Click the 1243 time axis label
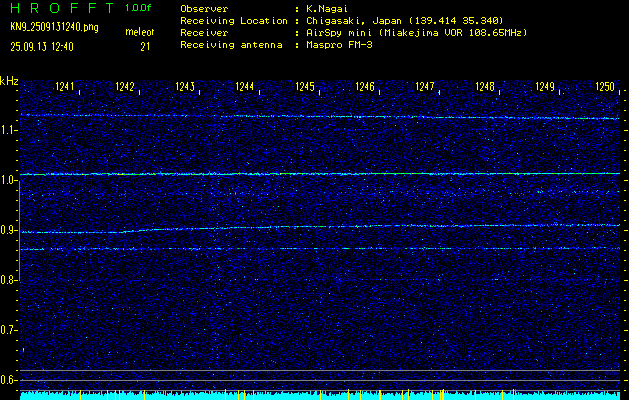This screenshot has height=400, width=629. click(x=185, y=86)
